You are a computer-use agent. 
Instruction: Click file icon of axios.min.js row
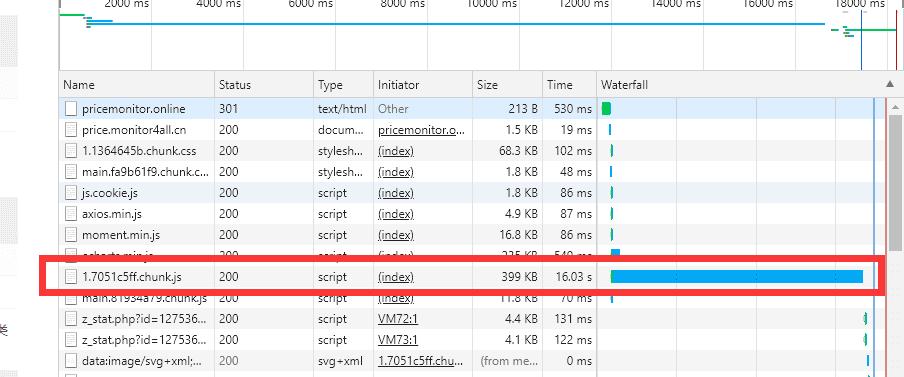(x=70, y=214)
